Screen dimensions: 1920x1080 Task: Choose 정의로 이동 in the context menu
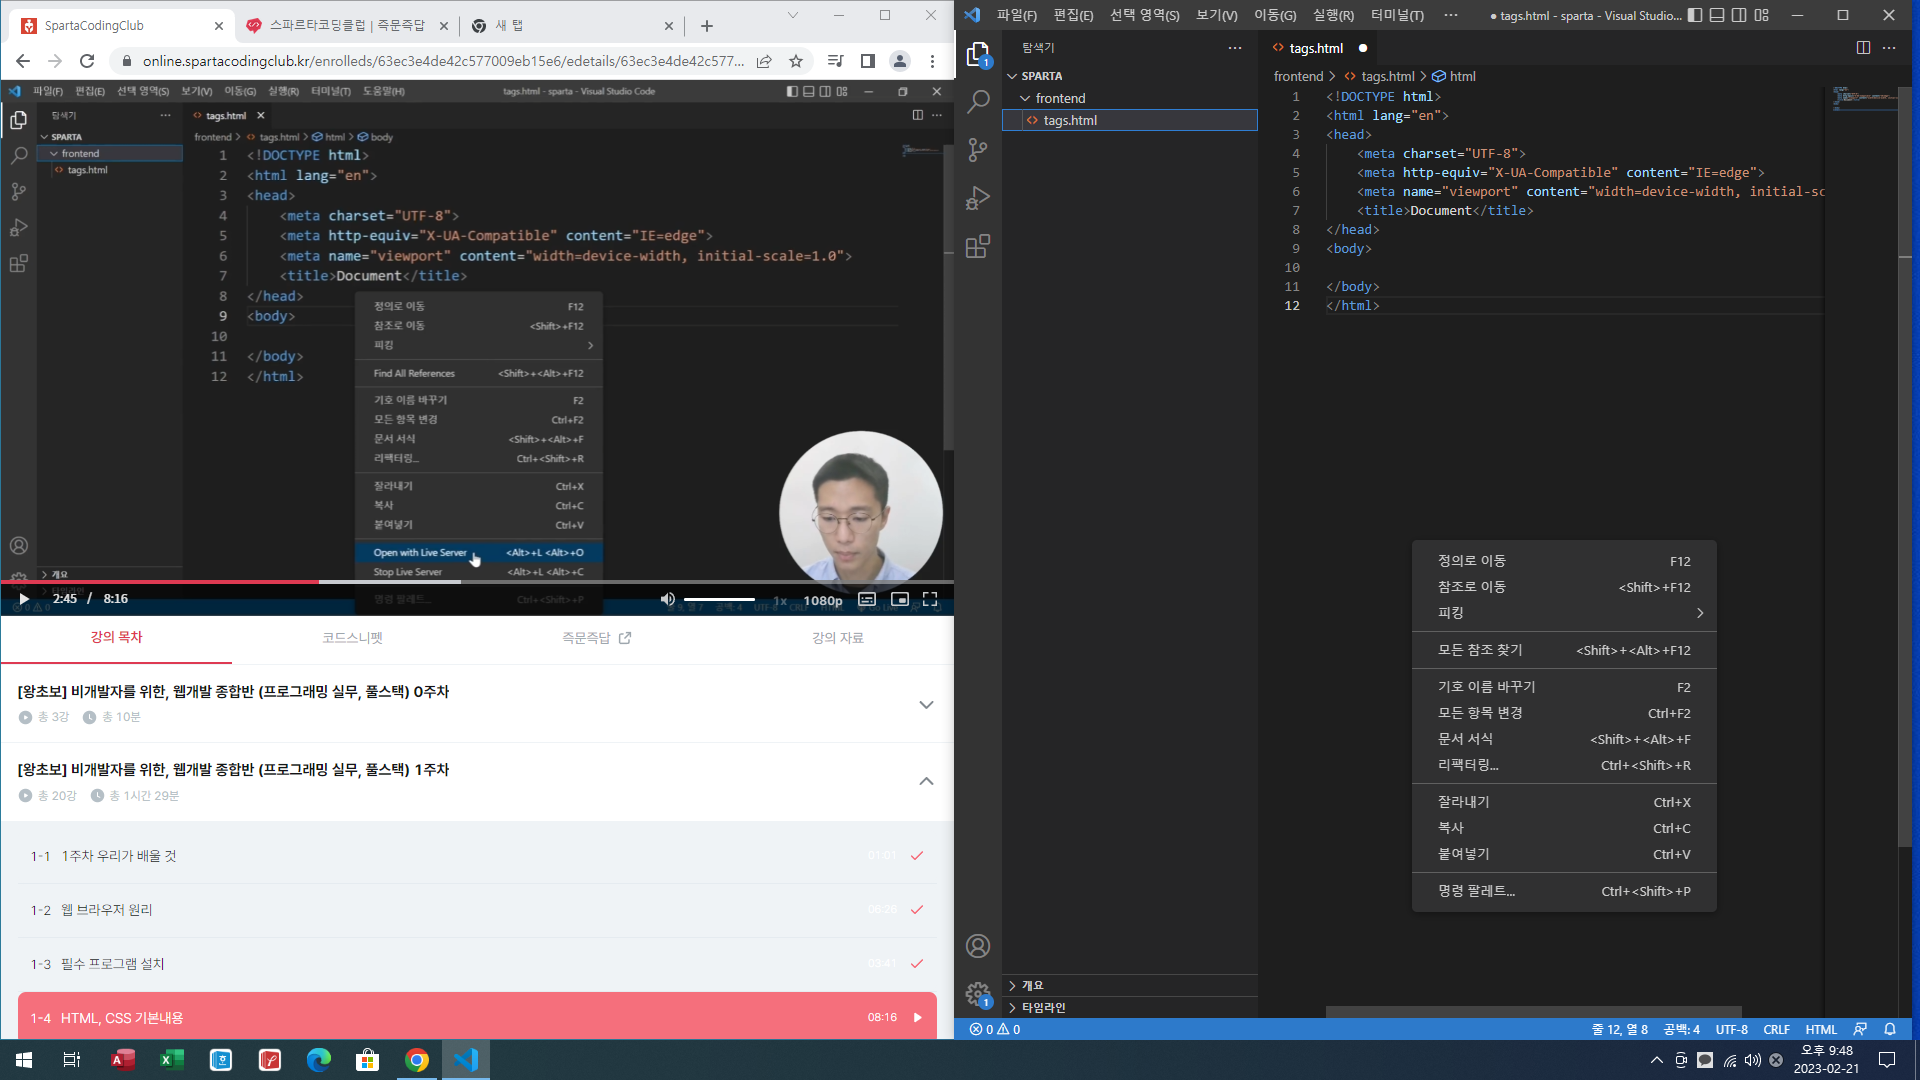pos(1564,561)
